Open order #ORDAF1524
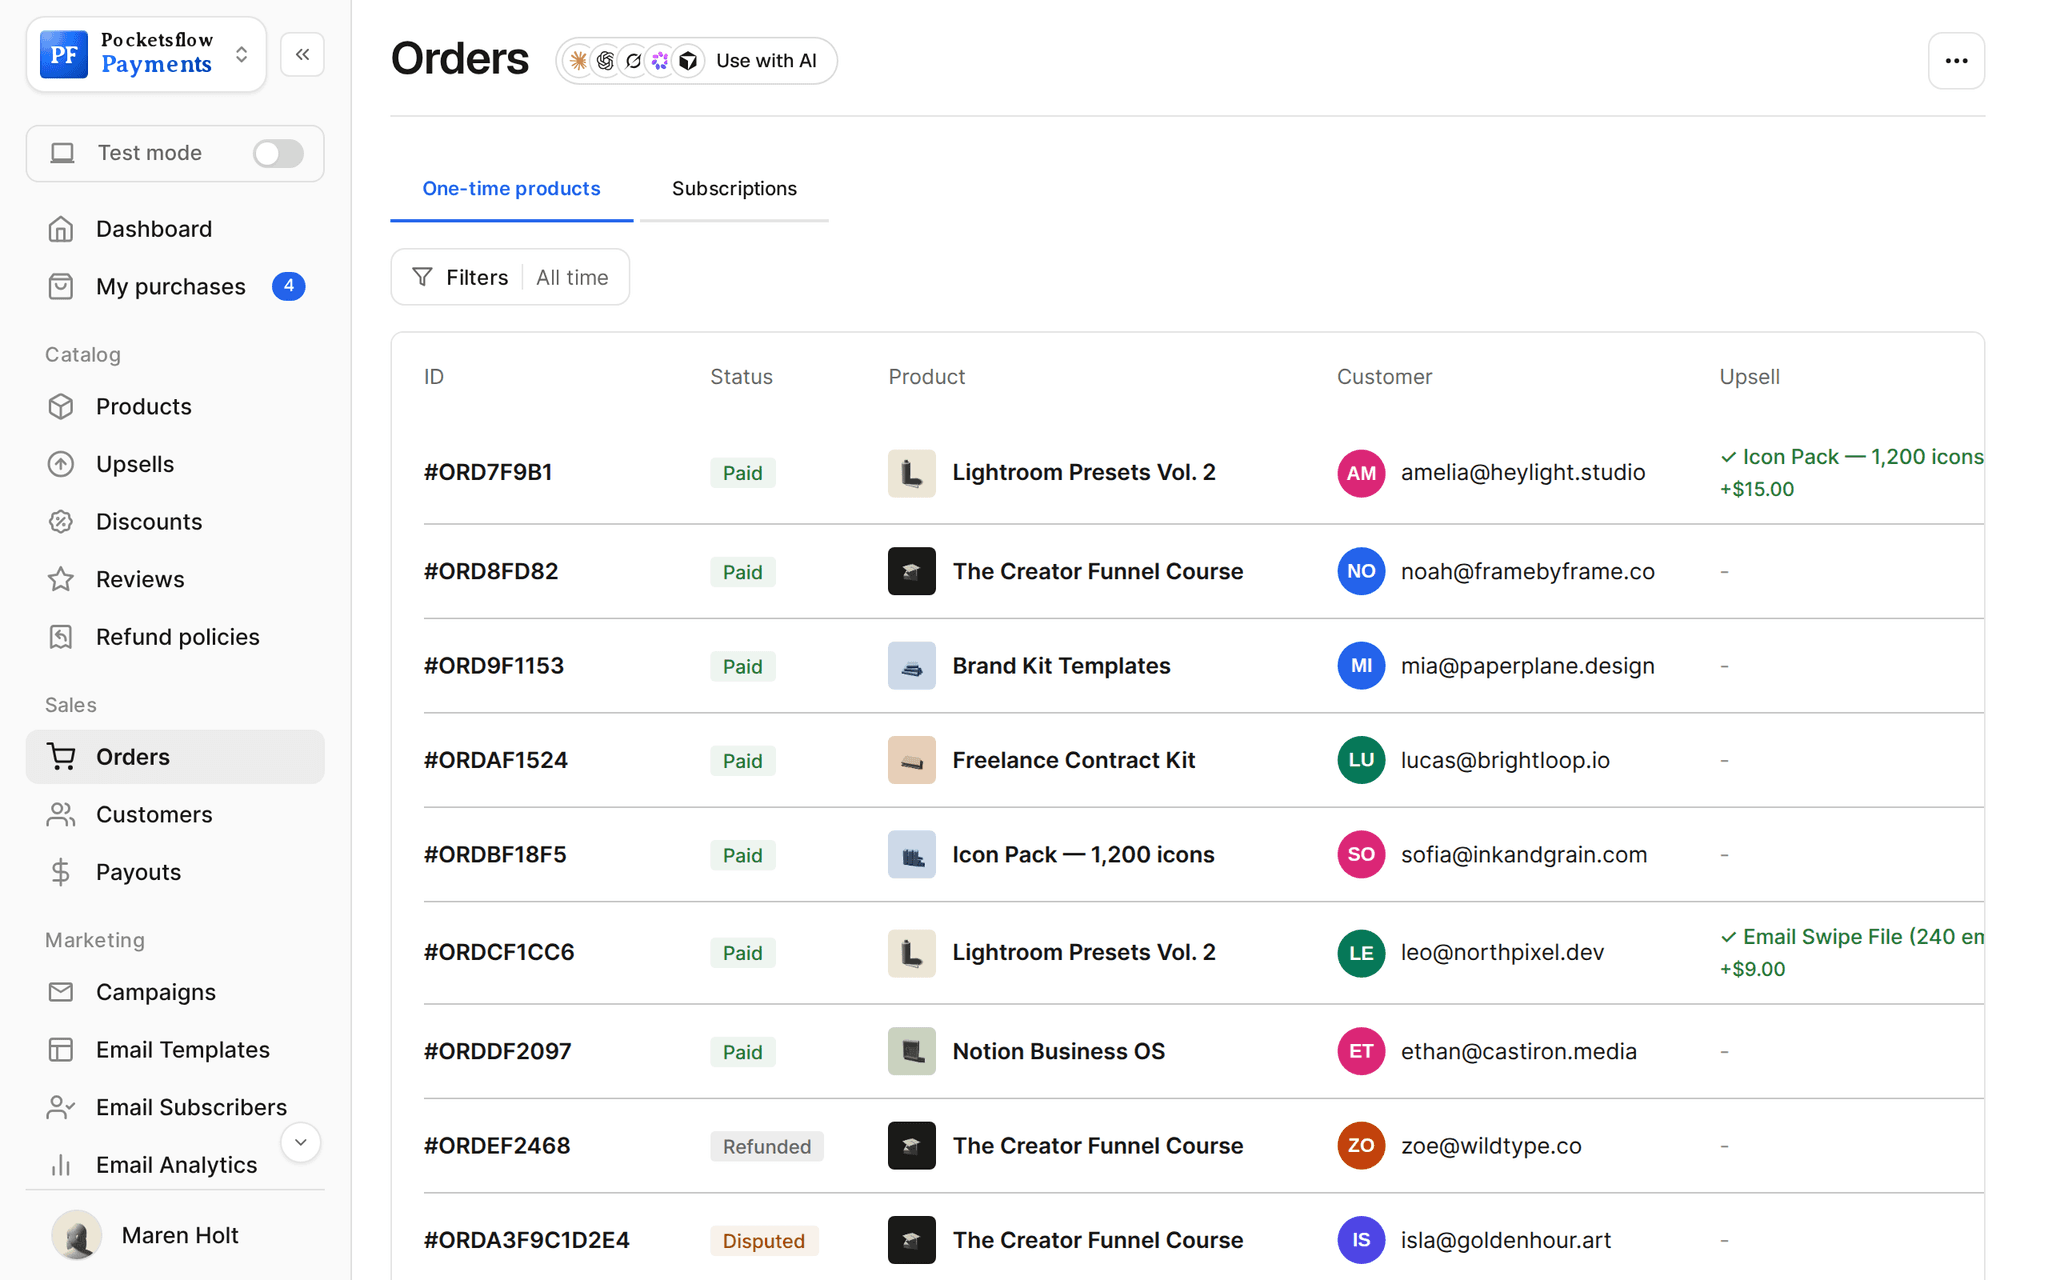Viewport: 2048px width, 1280px height. point(496,760)
